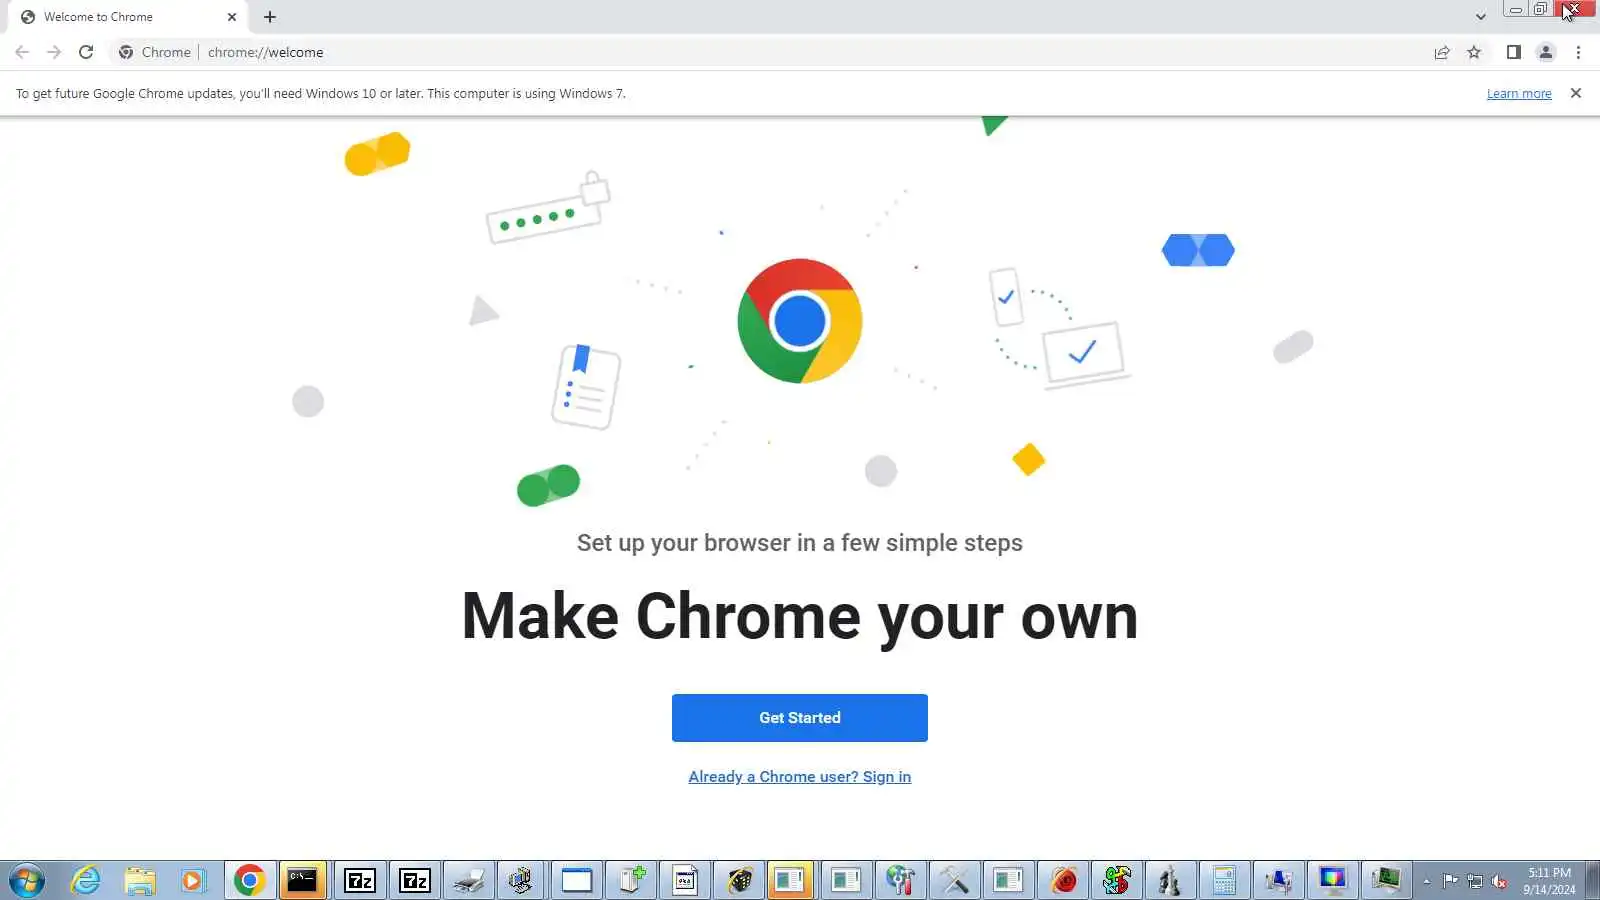
Task: Open the Chrome three-dot menu
Action: pyautogui.click(x=1578, y=52)
